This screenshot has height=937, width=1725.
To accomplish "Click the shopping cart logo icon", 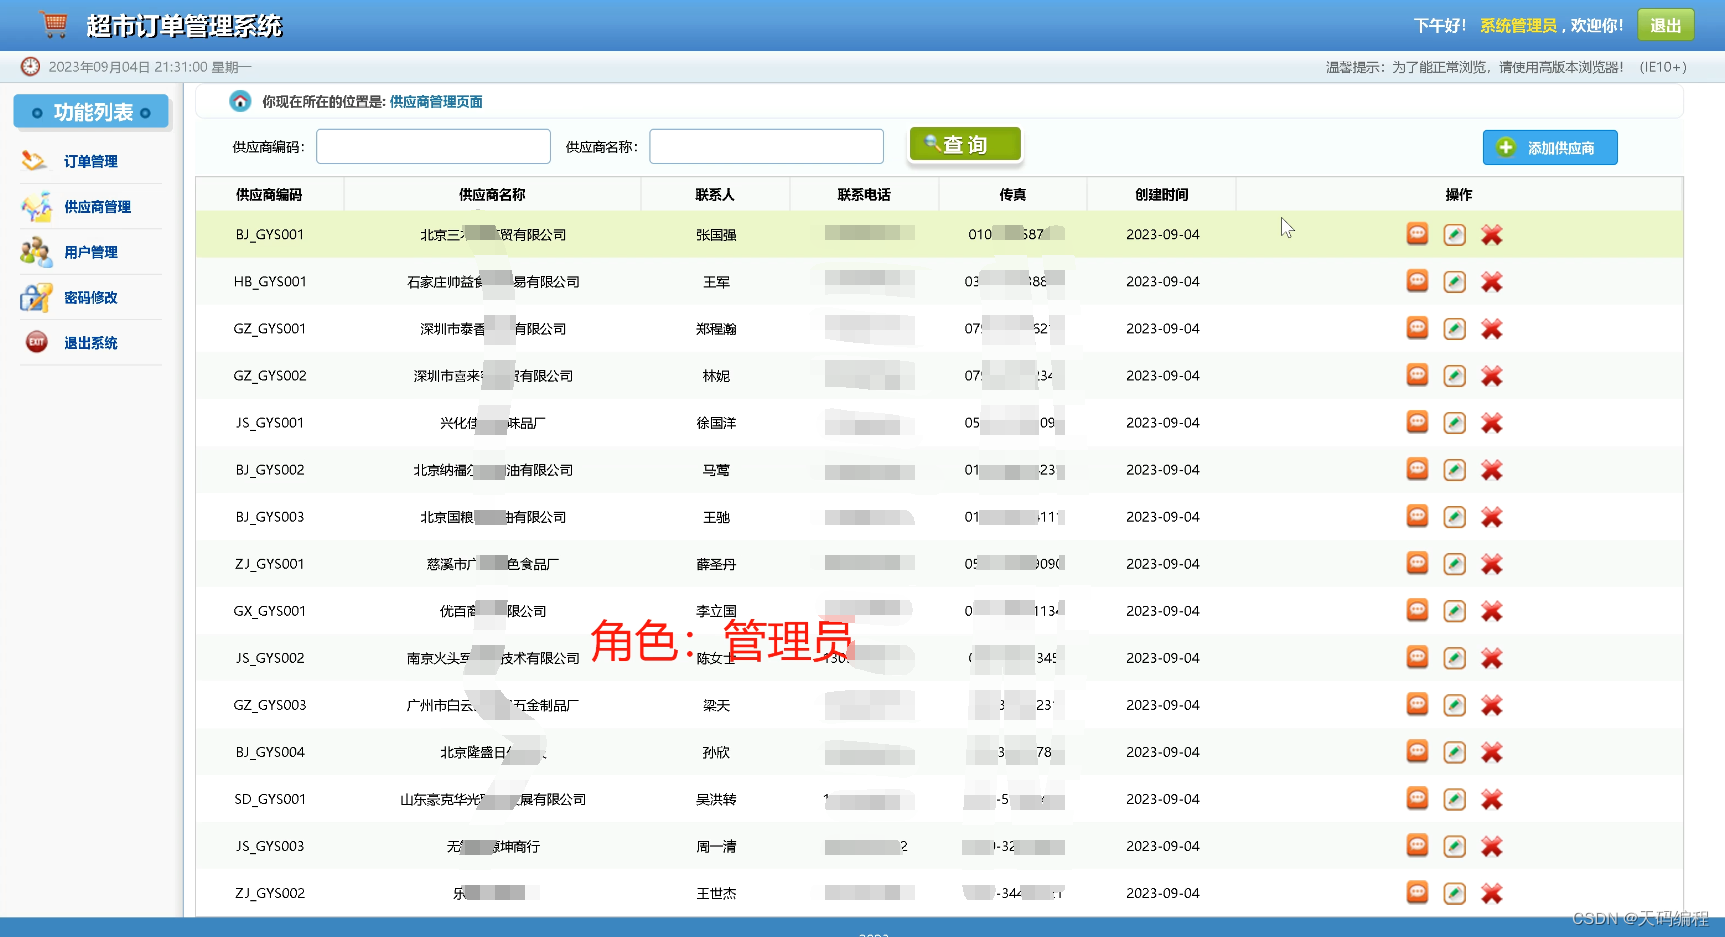I will point(54,24).
